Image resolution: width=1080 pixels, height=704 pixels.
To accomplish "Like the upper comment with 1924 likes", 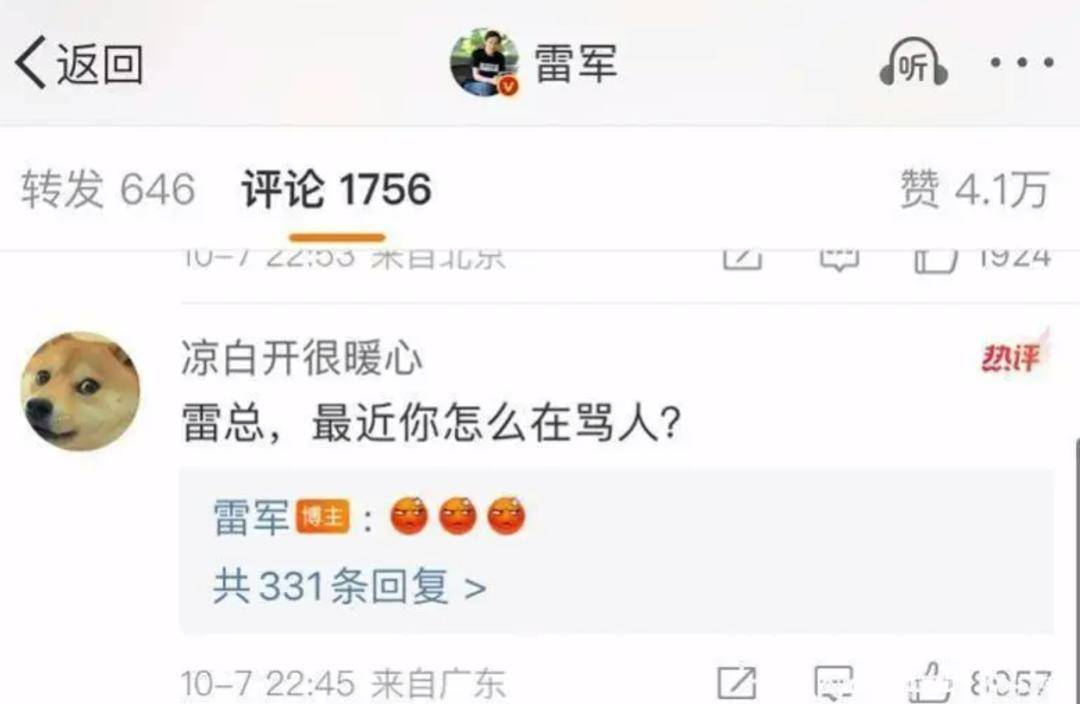I will (x=935, y=260).
